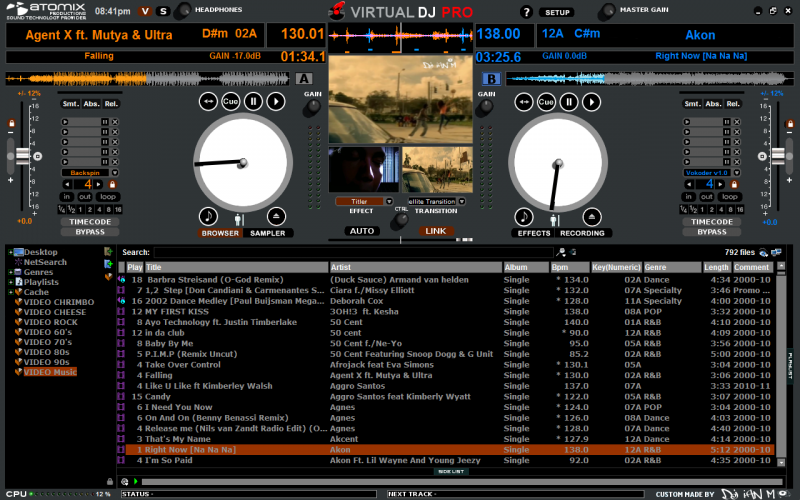Screen dimensions: 800x500
Task: Start deck B with the play button
Action: pyautogui.click(x=592, y=102)
